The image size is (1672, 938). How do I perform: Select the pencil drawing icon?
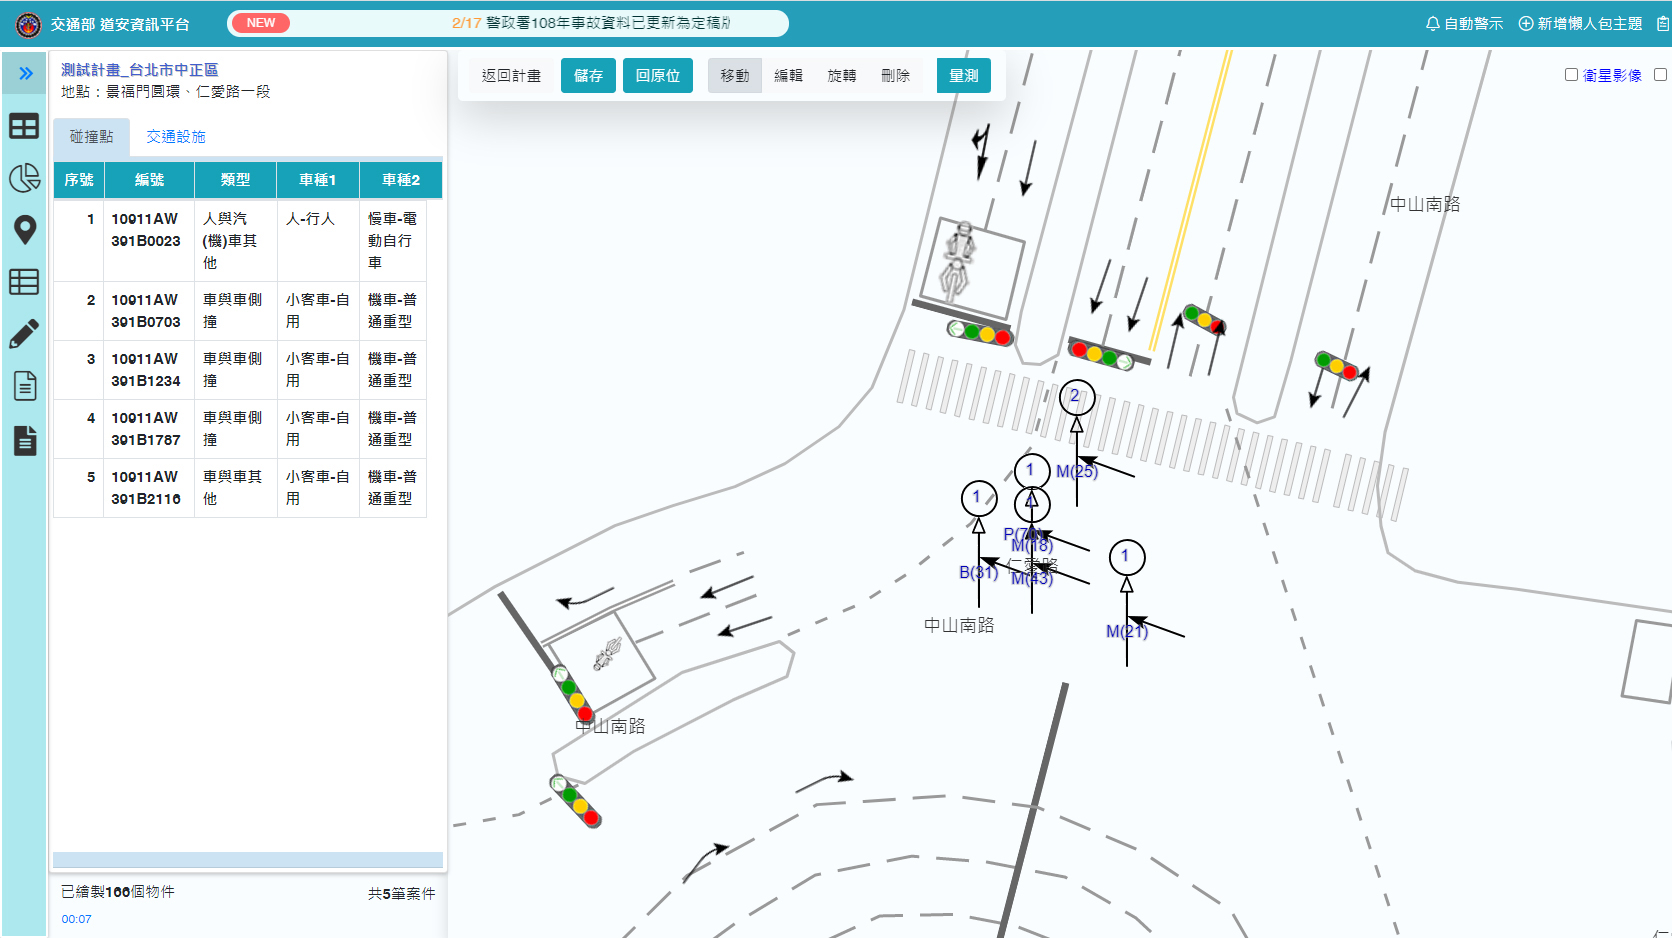(x=24, y=334)
